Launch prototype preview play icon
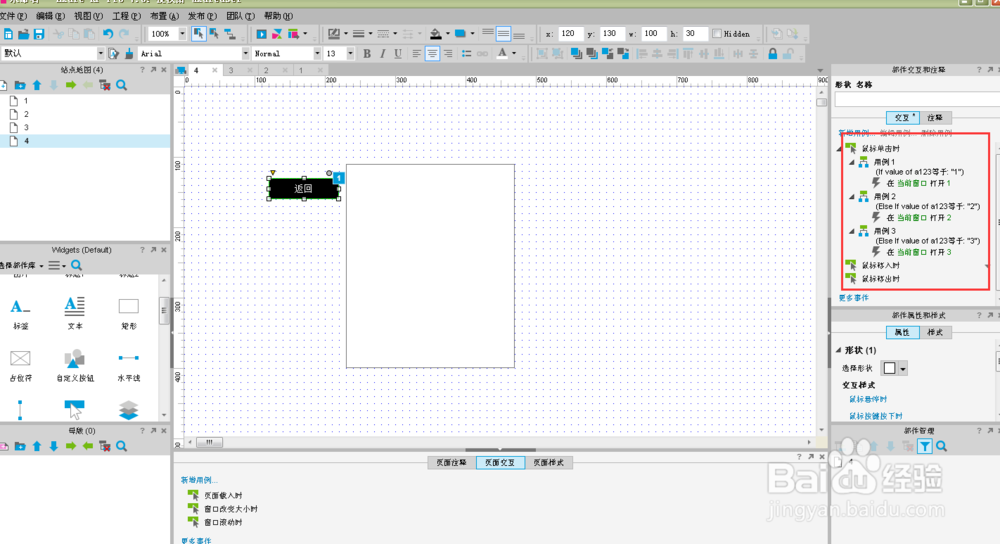The width and height of the screenshot is (1000, 544). pyautogui.click(x=261, y=34)
